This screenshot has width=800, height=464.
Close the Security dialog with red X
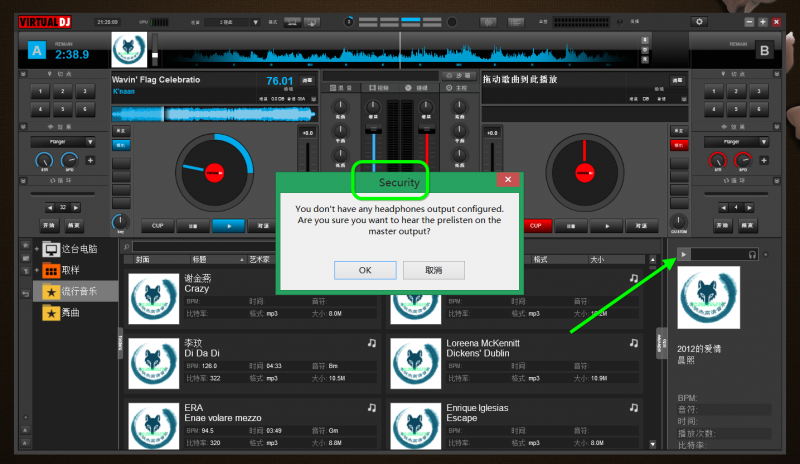pos(508,179)
